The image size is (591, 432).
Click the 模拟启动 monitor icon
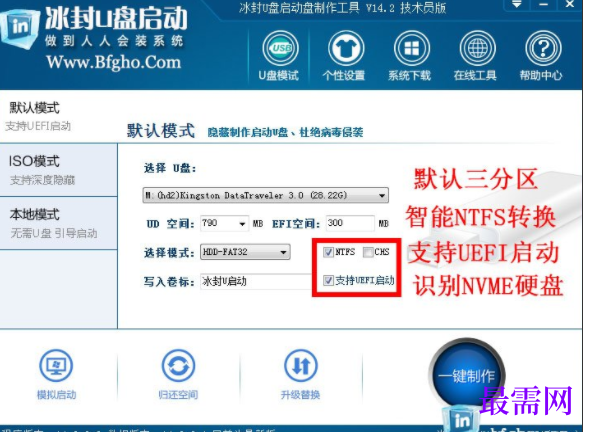pyautogui.click(x=56, y=365)
